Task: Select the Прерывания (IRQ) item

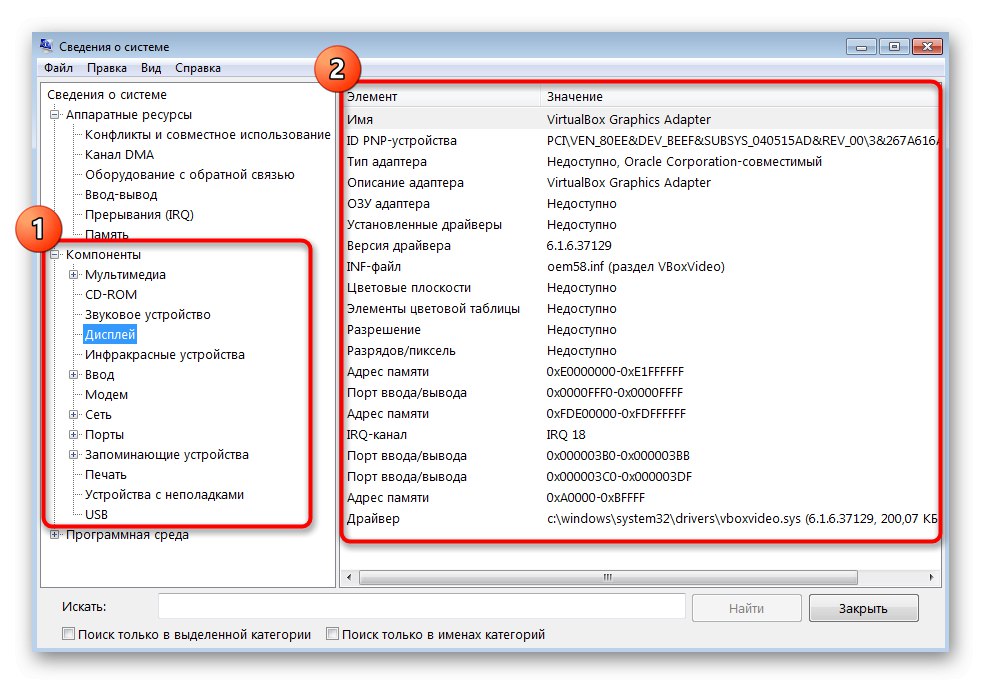Action: 140,215
